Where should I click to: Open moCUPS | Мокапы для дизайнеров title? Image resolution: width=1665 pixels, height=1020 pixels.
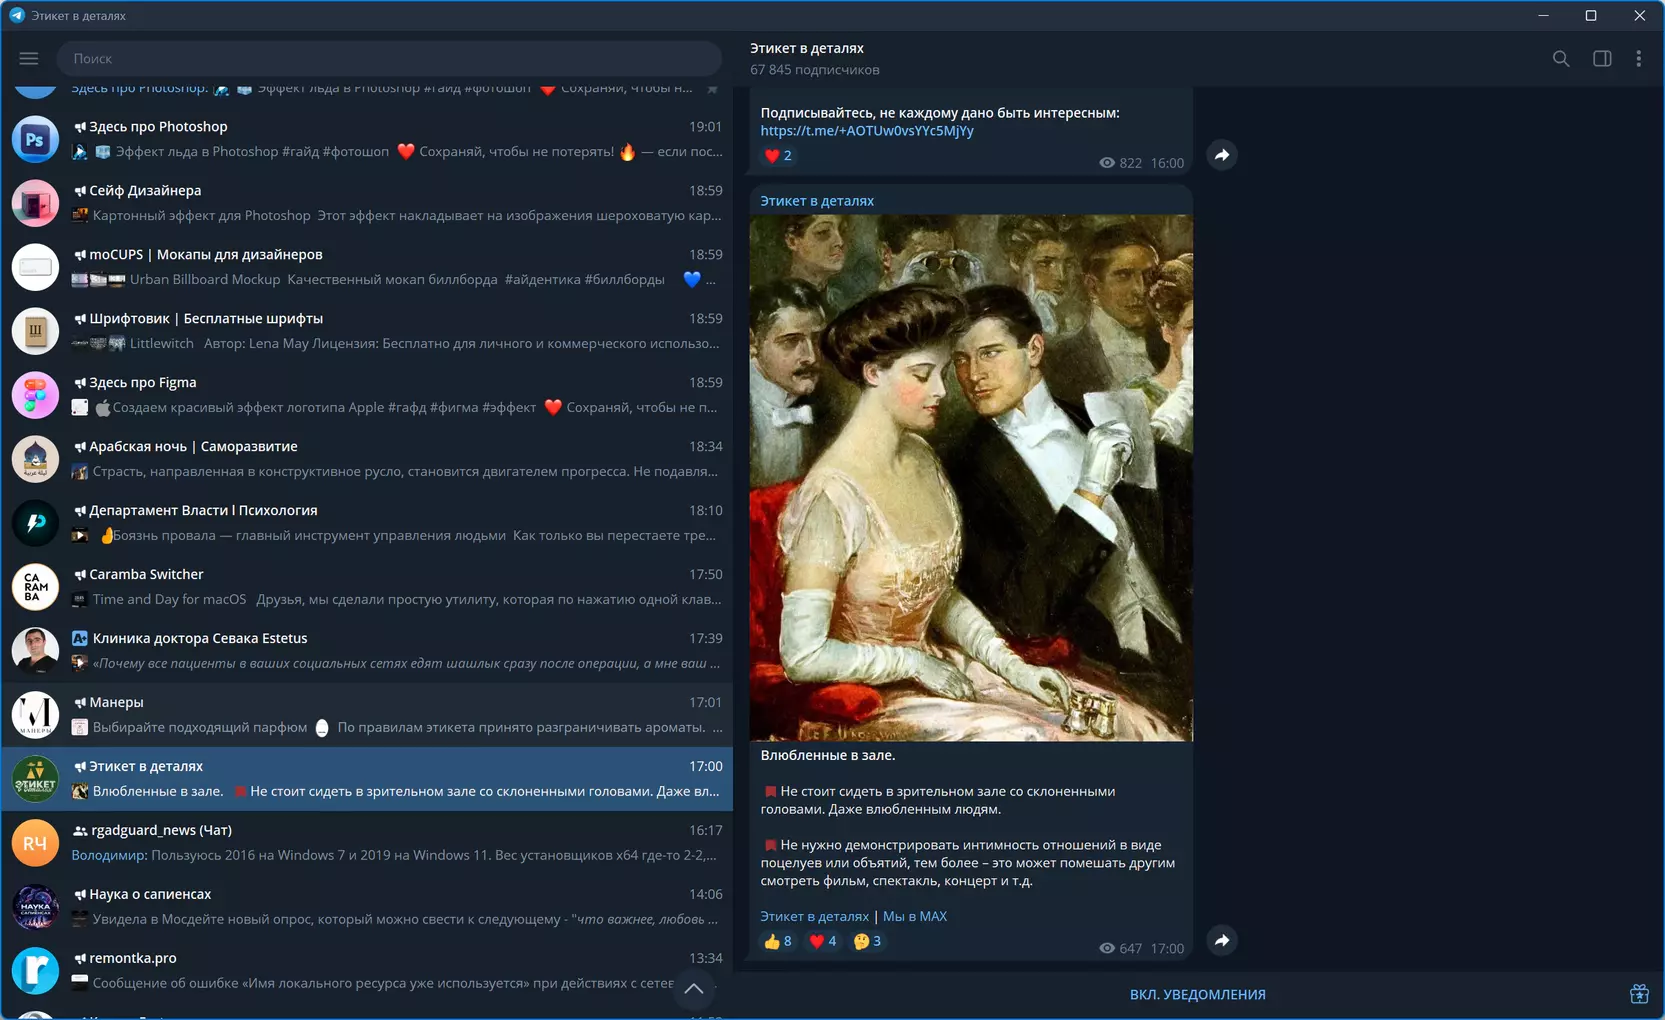[x=206, y=254]
